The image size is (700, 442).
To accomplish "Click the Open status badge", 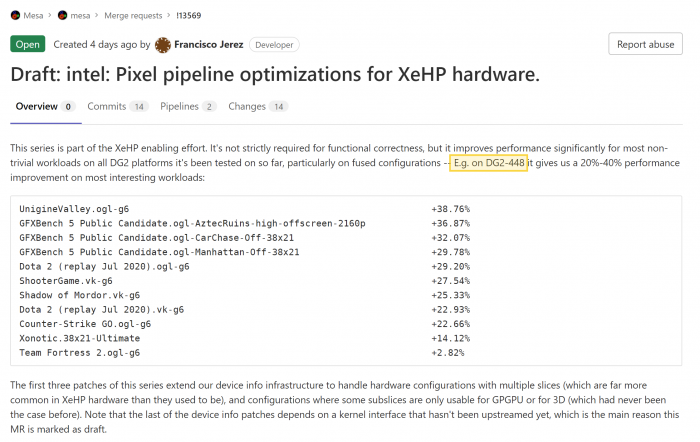I will click(28, 45).
